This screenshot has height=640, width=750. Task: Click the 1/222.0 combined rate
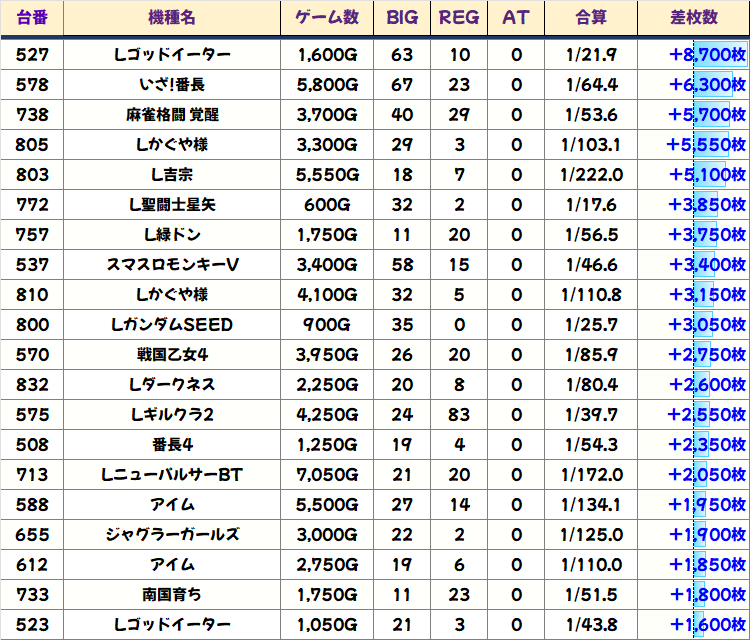coord(591,175)
